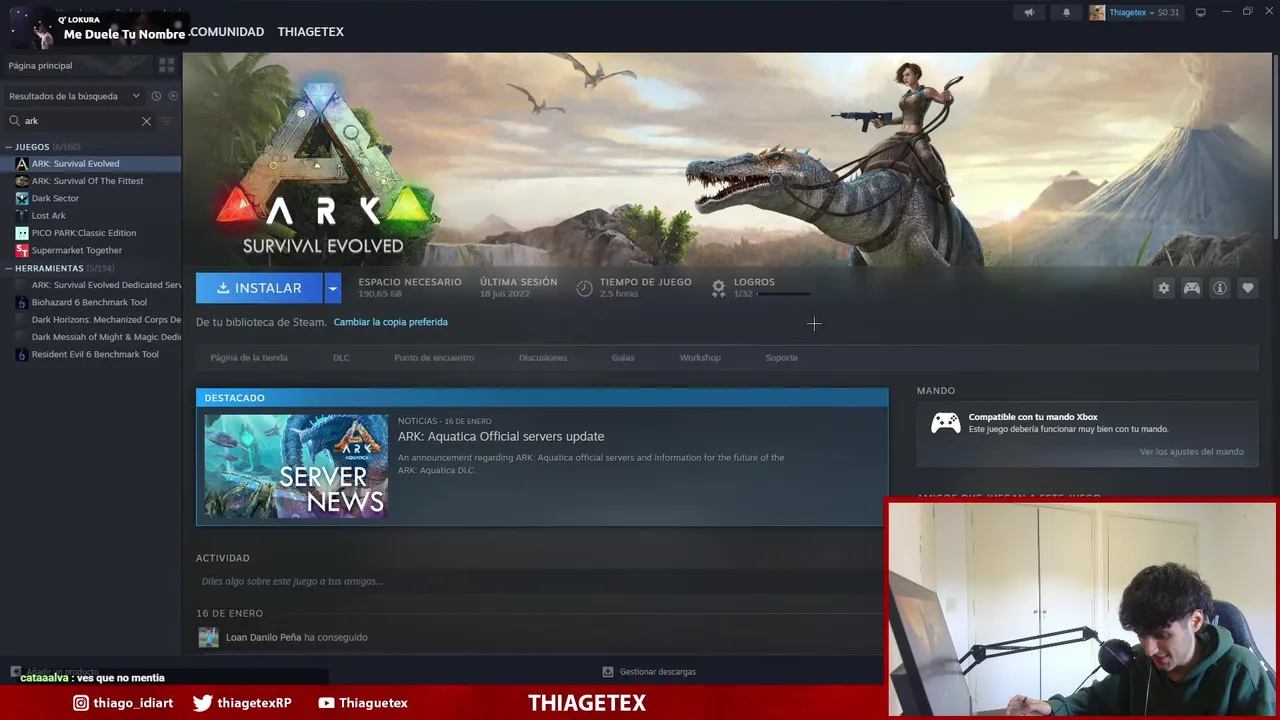Click the Dark Sector game icon
This screenshot has width=1280, height=720.
tap(22, 198)
